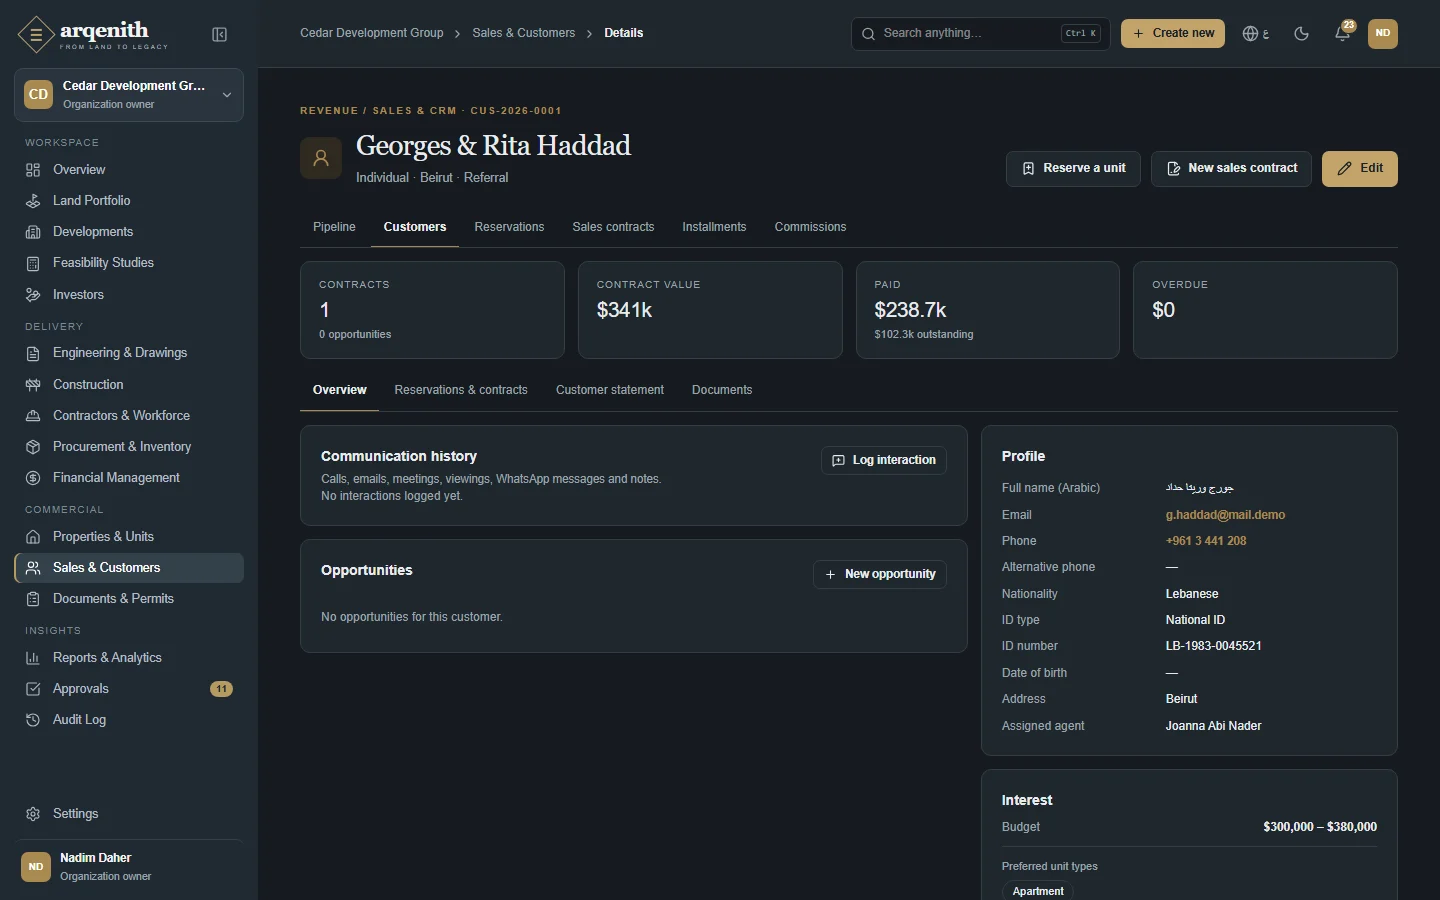Open Contractors & Workforce

(129, 416)
